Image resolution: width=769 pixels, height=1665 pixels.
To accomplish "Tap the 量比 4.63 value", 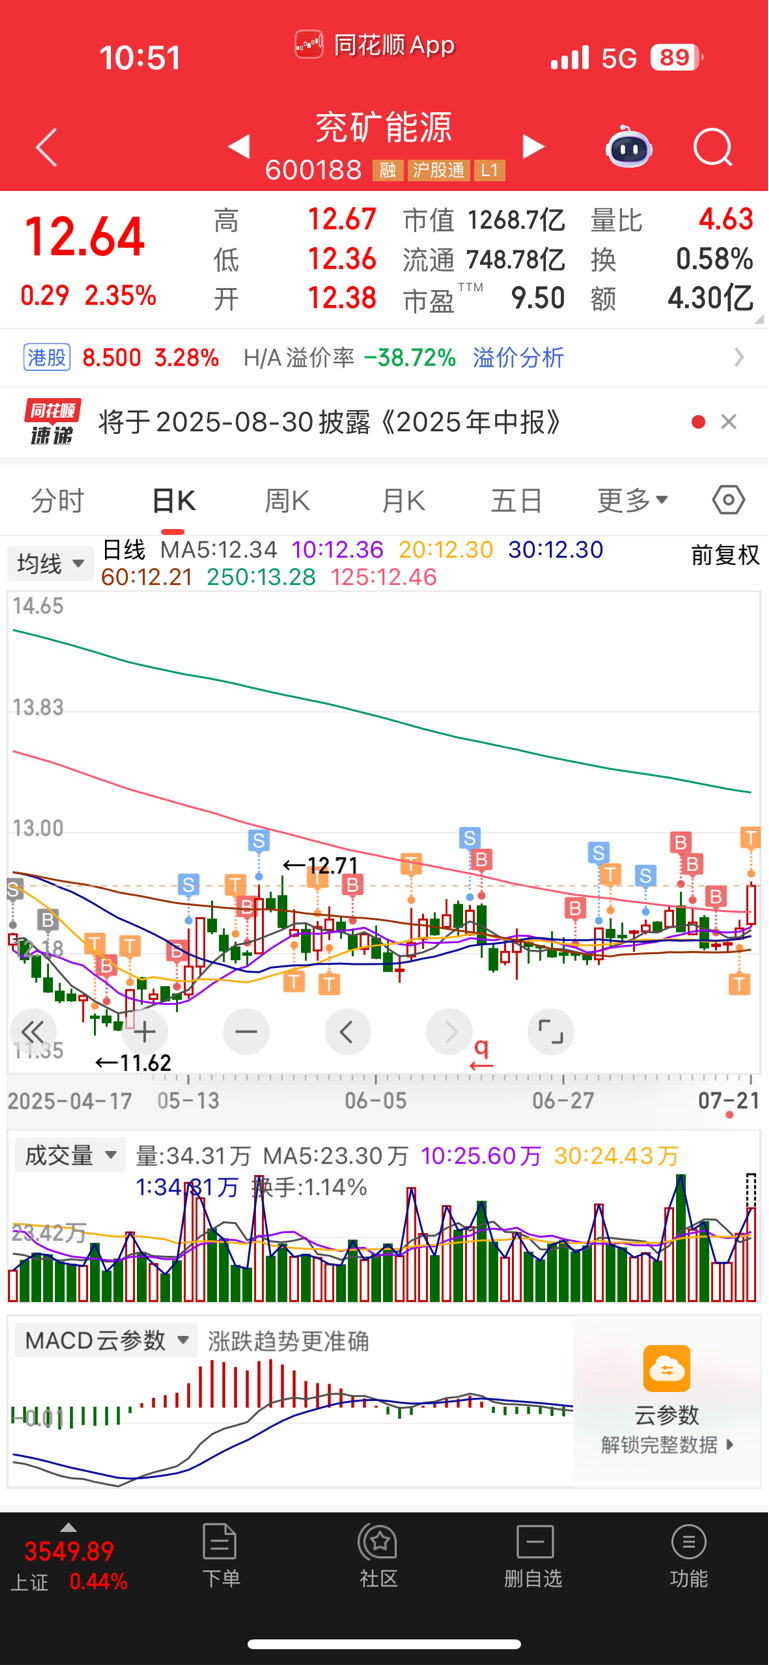I will point(672,220).
